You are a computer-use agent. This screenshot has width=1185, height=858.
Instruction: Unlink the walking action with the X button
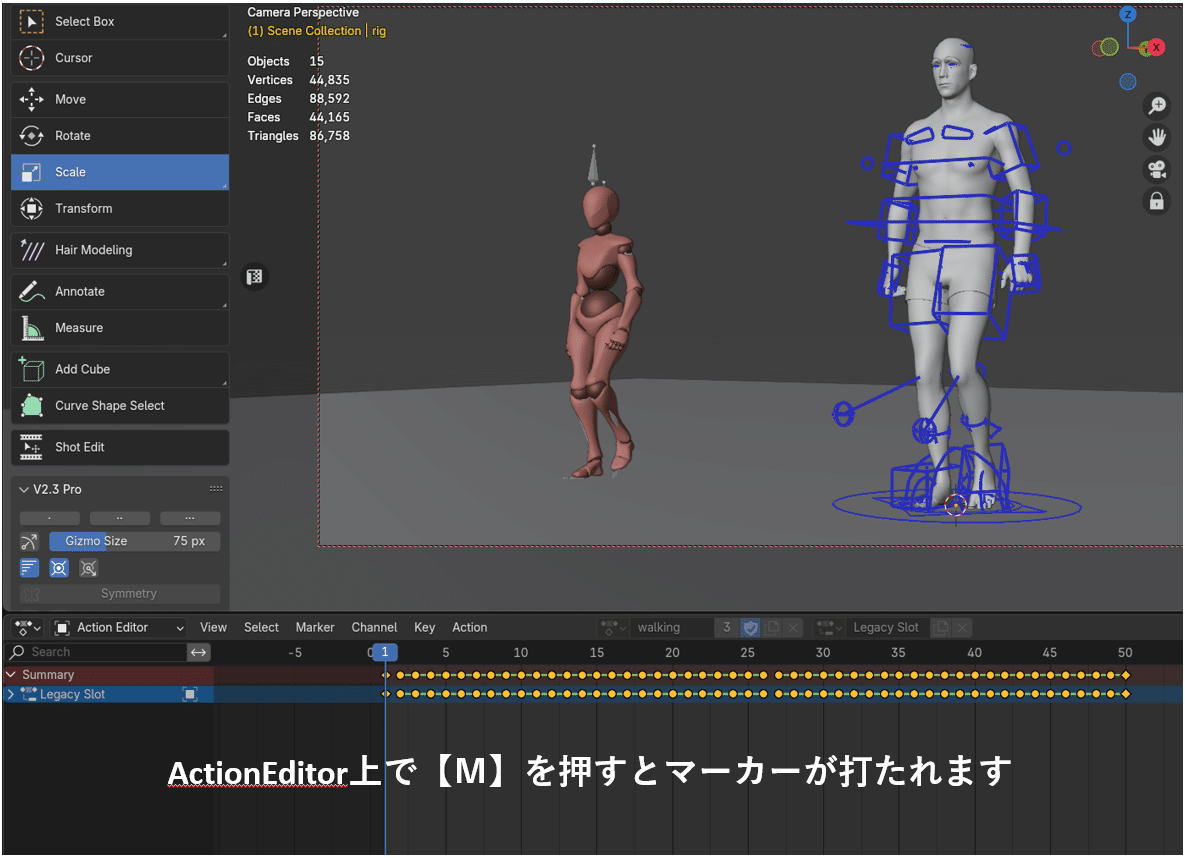(x=793, y=627)
